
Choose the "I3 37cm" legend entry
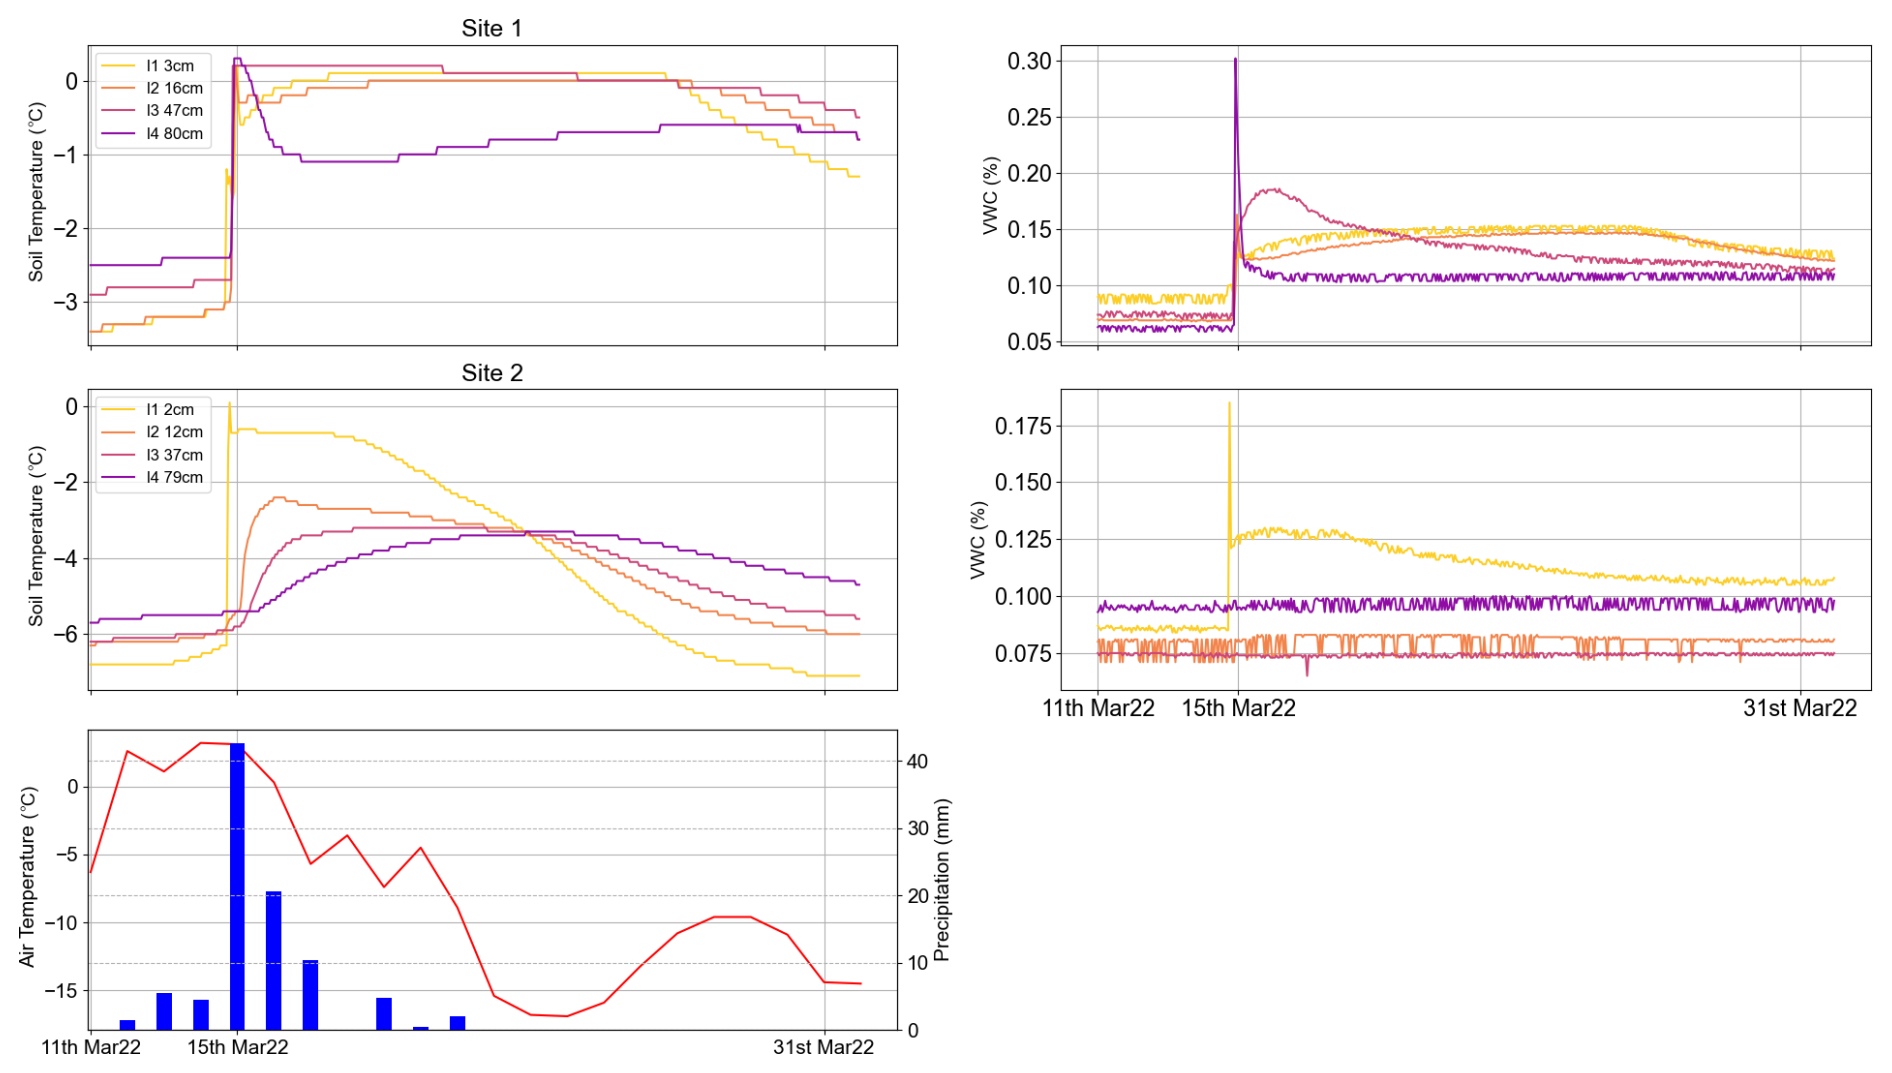tap(174, 455)
